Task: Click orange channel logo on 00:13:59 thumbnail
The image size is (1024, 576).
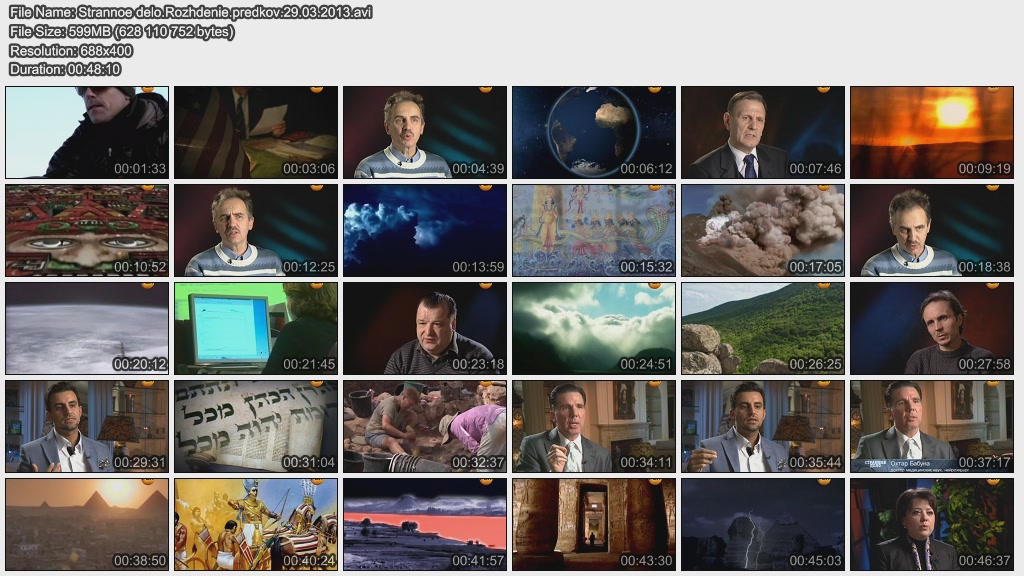Action: point(485,187)
